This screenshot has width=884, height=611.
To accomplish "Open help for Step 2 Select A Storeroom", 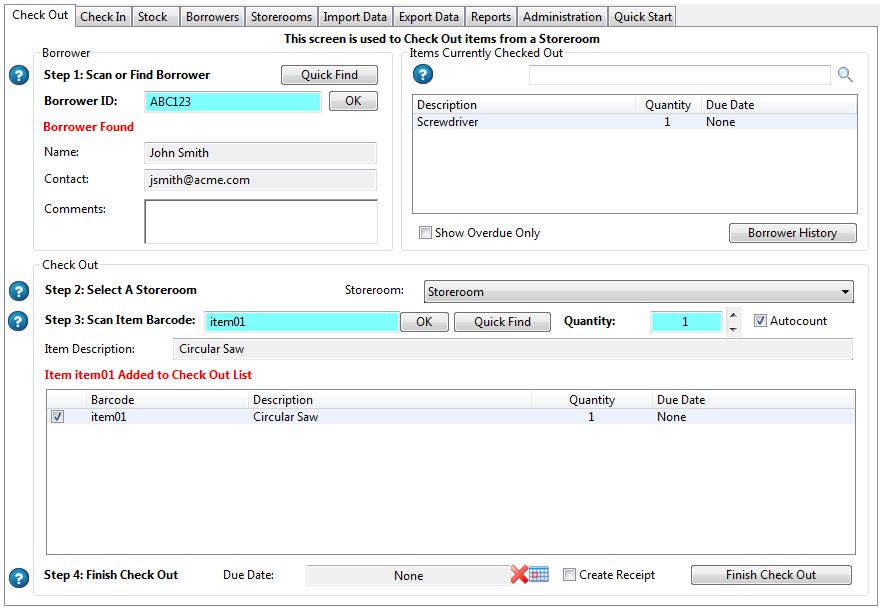I will click(x=18, y=291).
